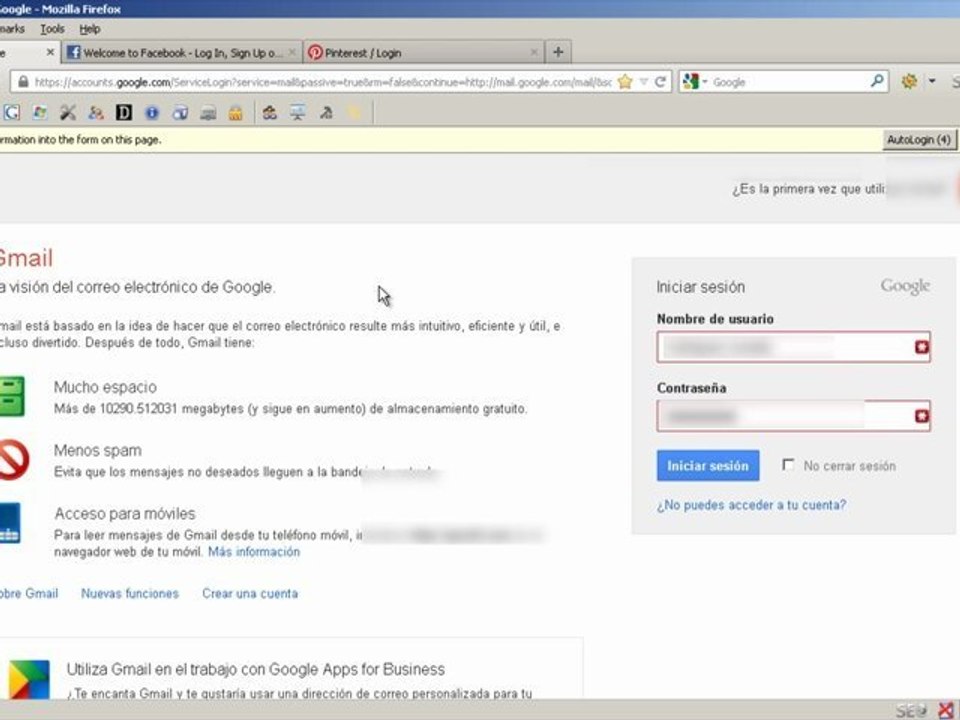Screen dimensions: 960x720
Task: Open the Tools menu
Action: click(x=52, y=29)
